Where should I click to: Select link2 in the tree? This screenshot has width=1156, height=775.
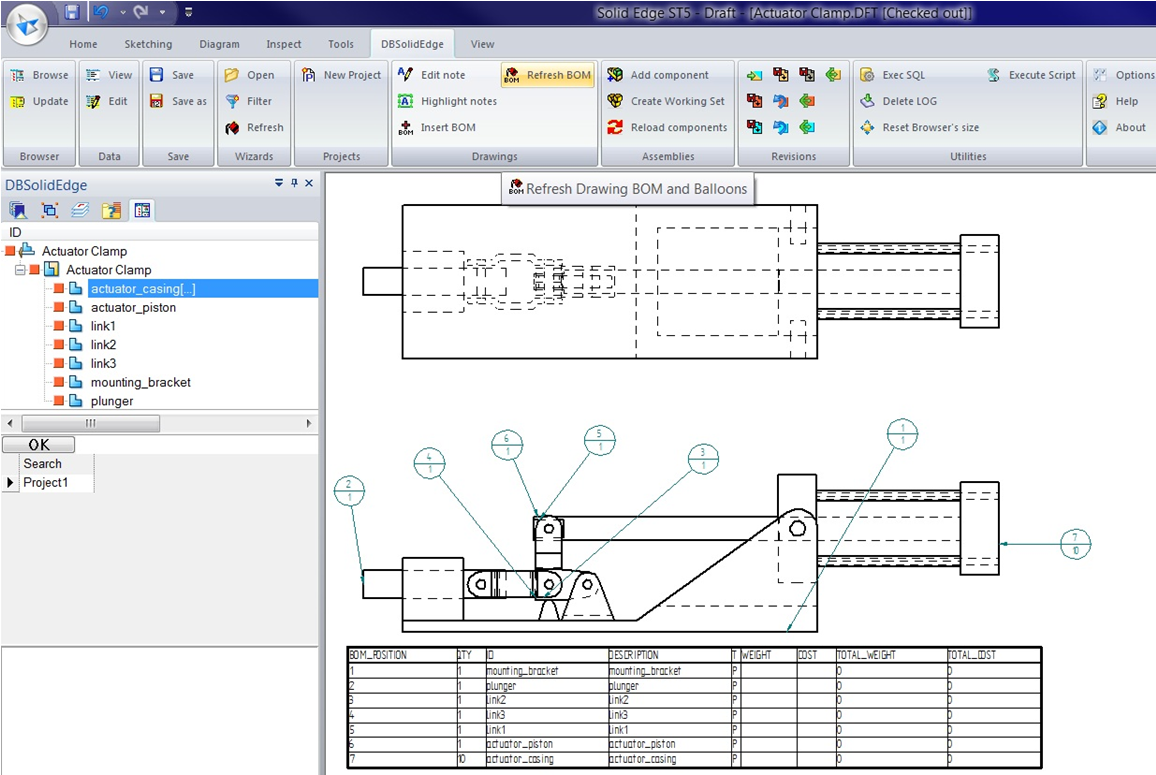click(103, 344)
